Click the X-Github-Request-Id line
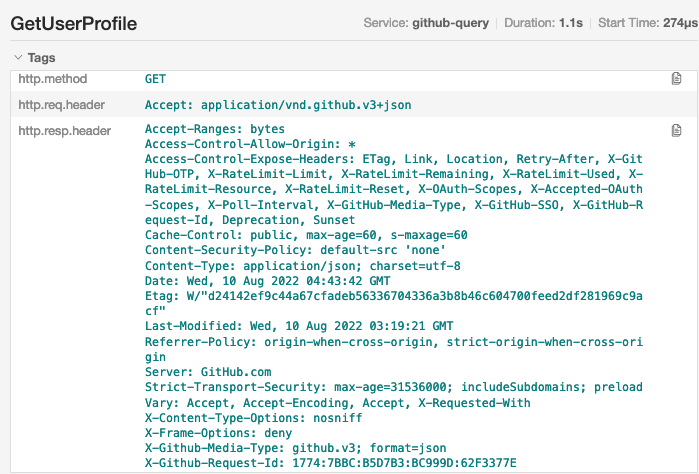The image size is (699, 474). pos(330,461)
